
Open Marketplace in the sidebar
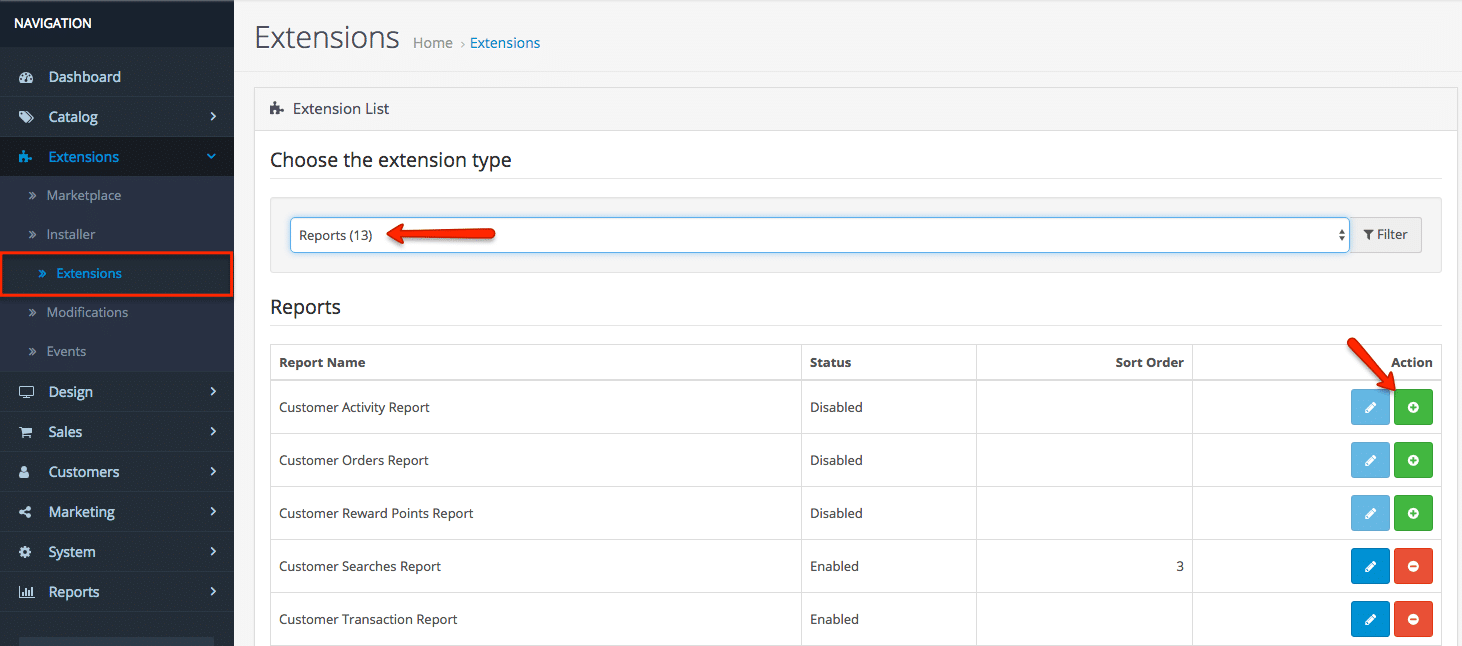pyautogui.click(x=84, y=195)
